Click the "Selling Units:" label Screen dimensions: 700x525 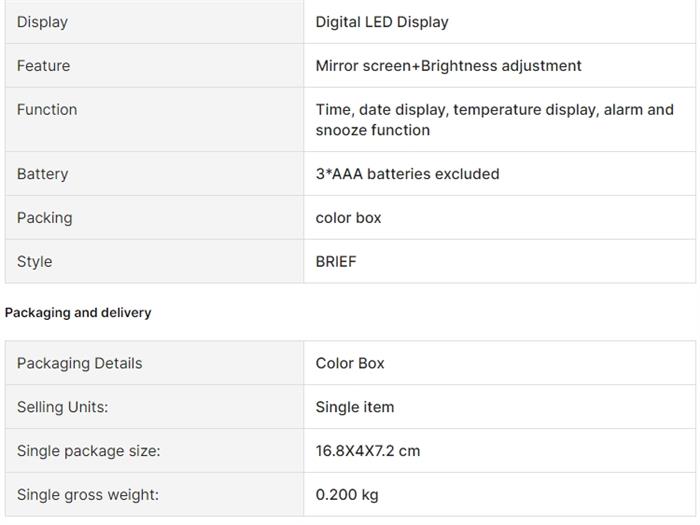[62, 407]
